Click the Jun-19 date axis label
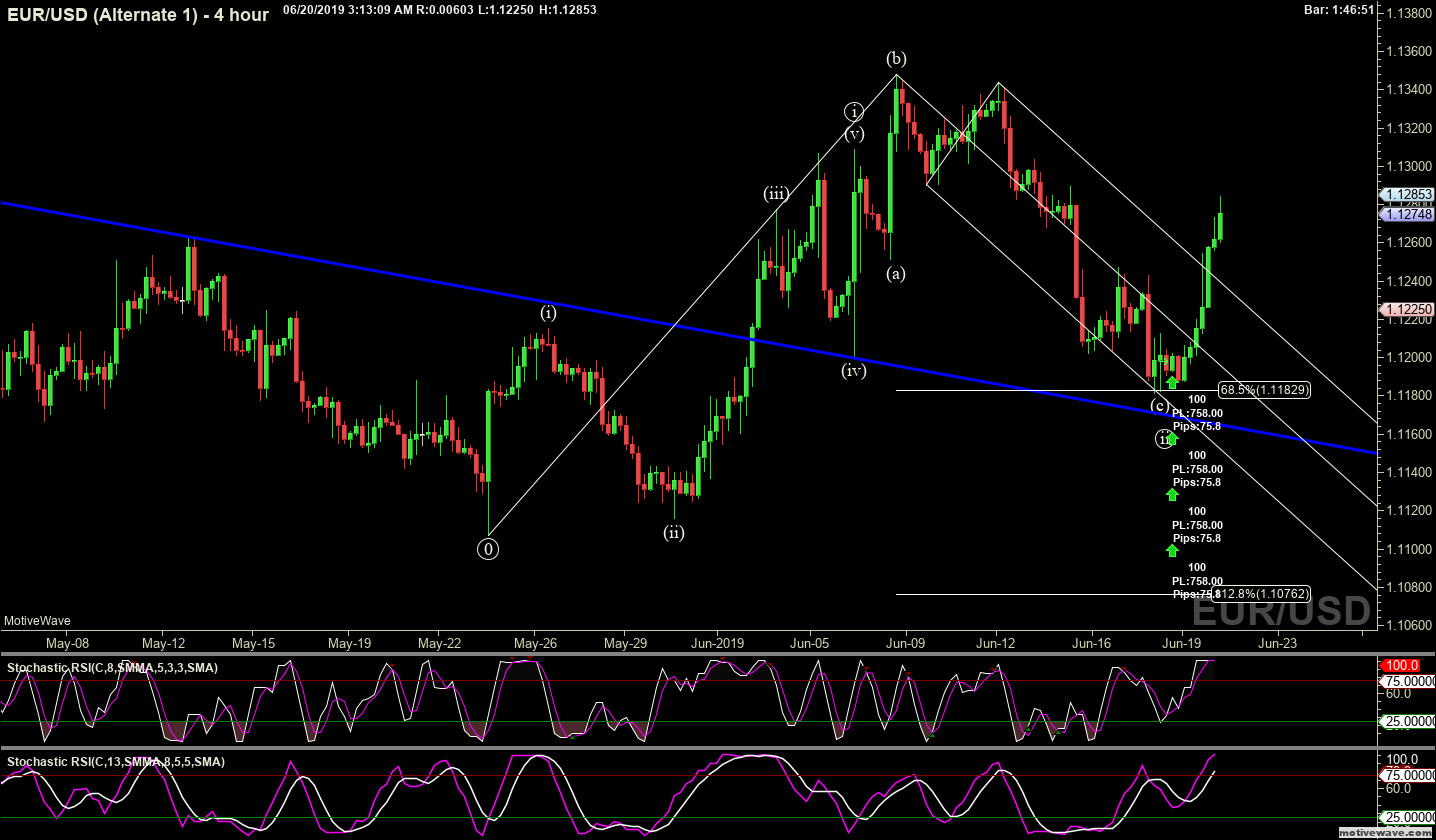This screenshot has width=1436, height=840. click(x=1182, y=643)
